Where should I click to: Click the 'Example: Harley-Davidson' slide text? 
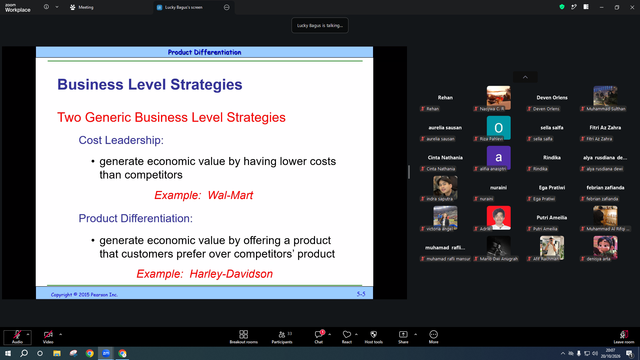pyautogui.click(x=204, y=273)
